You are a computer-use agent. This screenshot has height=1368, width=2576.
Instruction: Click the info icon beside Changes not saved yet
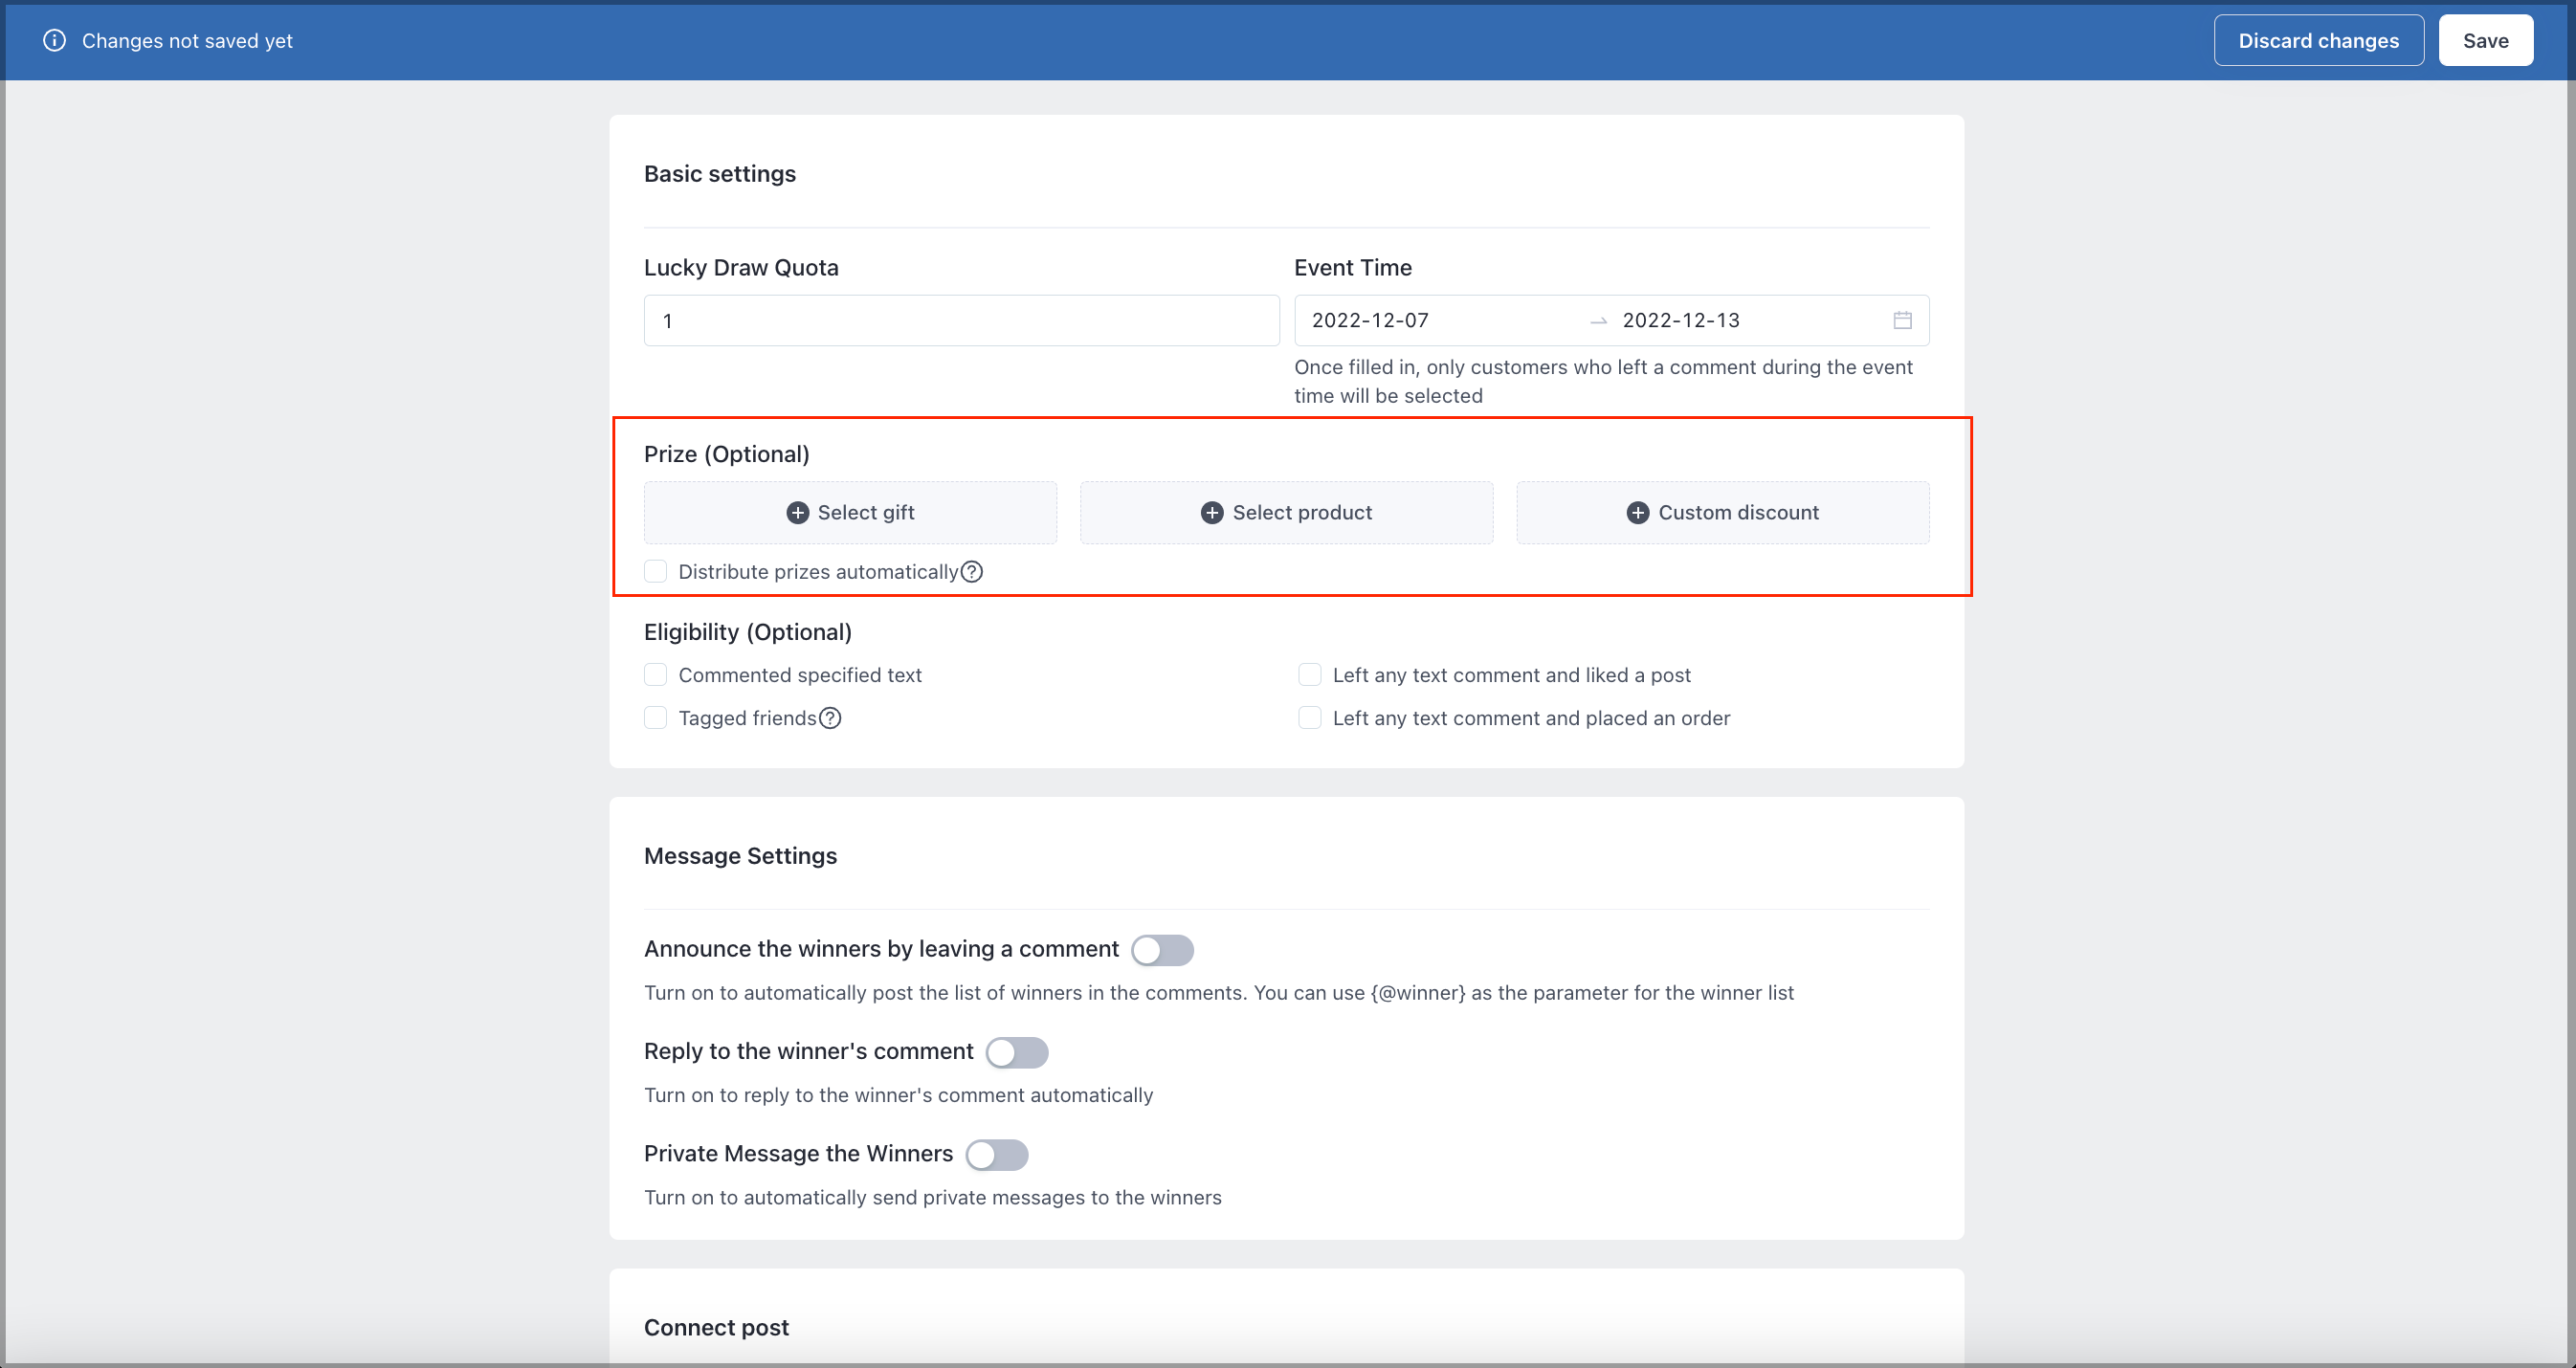pos(54,40)
